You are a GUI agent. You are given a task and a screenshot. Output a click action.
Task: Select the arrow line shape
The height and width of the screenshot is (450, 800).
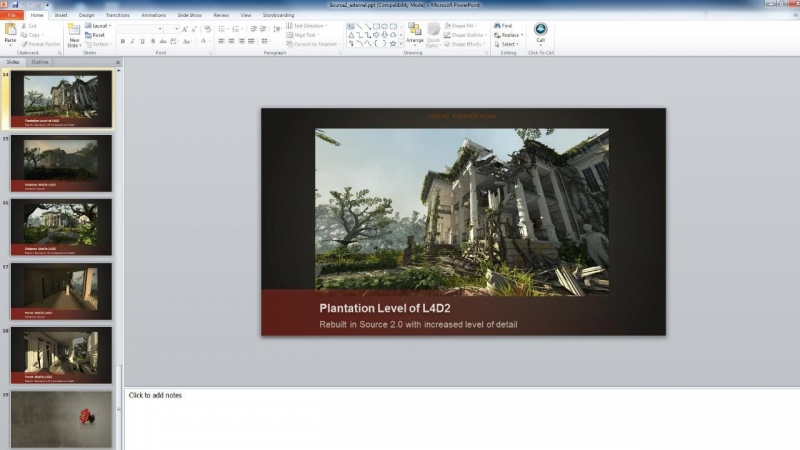[x=368, y=27]
